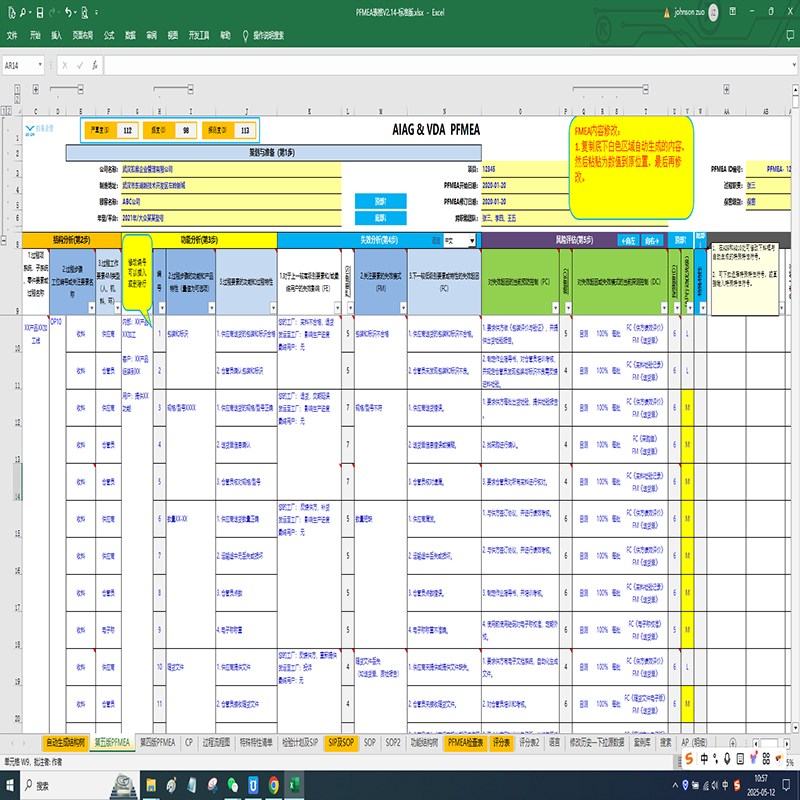This screenshot has width=800, height=800.
Task: Click the microphone icon on the IME bar
Action: coord(727,759)
